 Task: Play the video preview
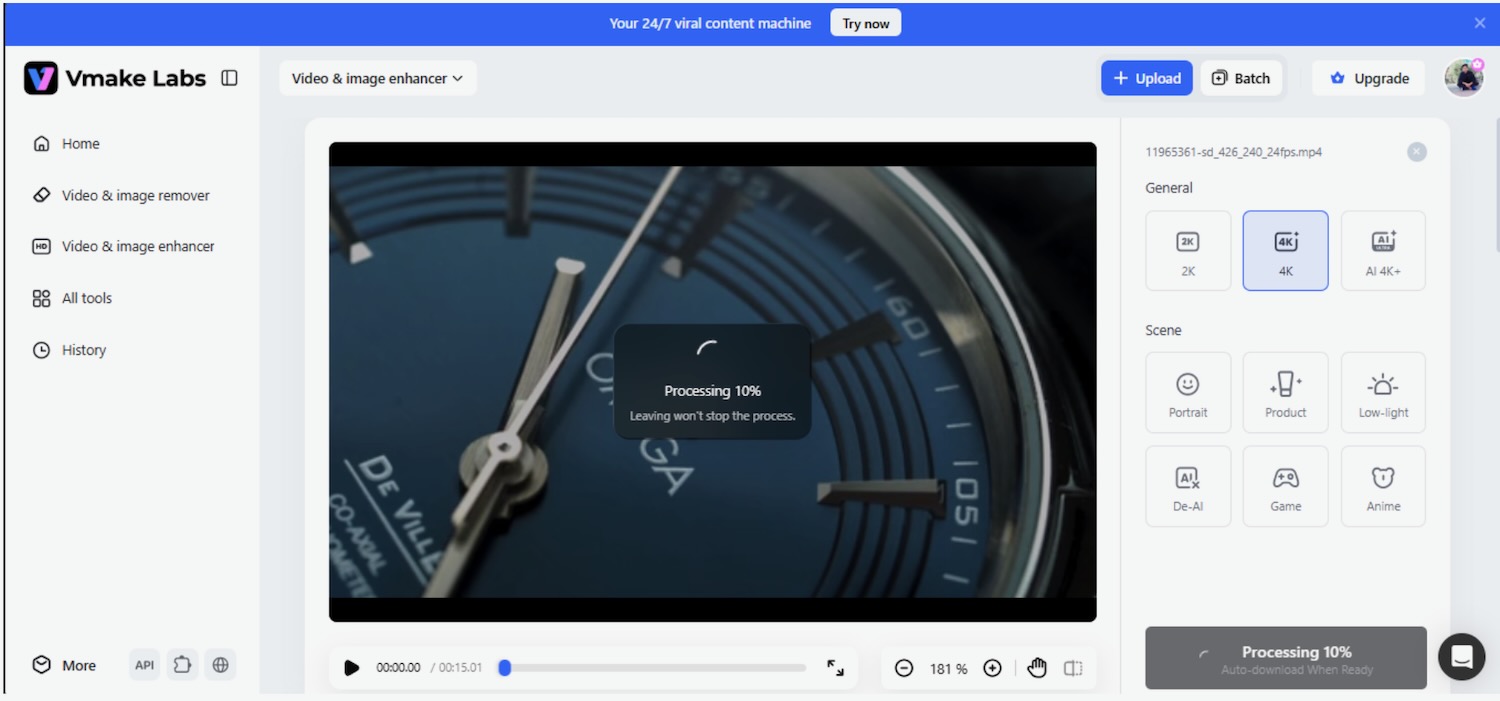coord(351,668)
